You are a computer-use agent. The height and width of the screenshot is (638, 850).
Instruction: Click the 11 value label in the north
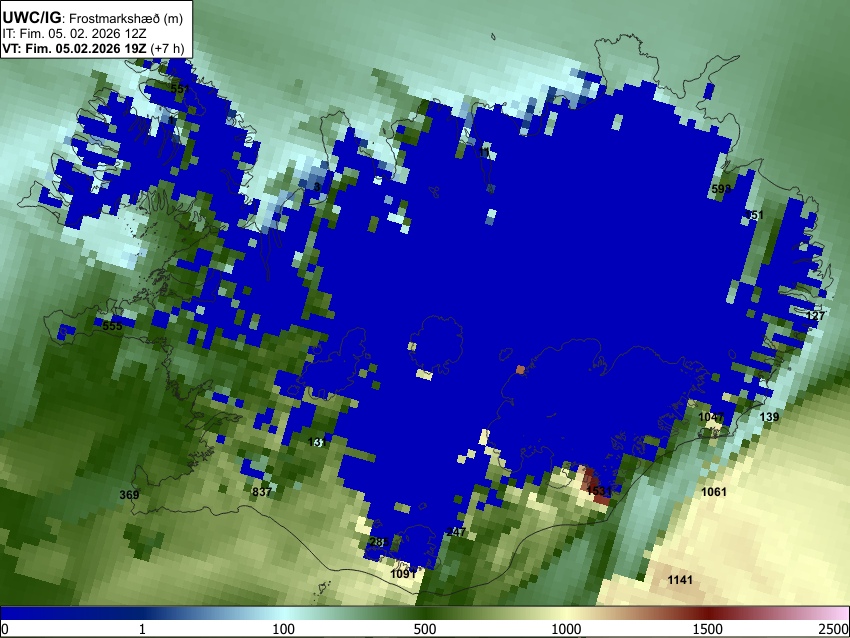coord(485,152)
